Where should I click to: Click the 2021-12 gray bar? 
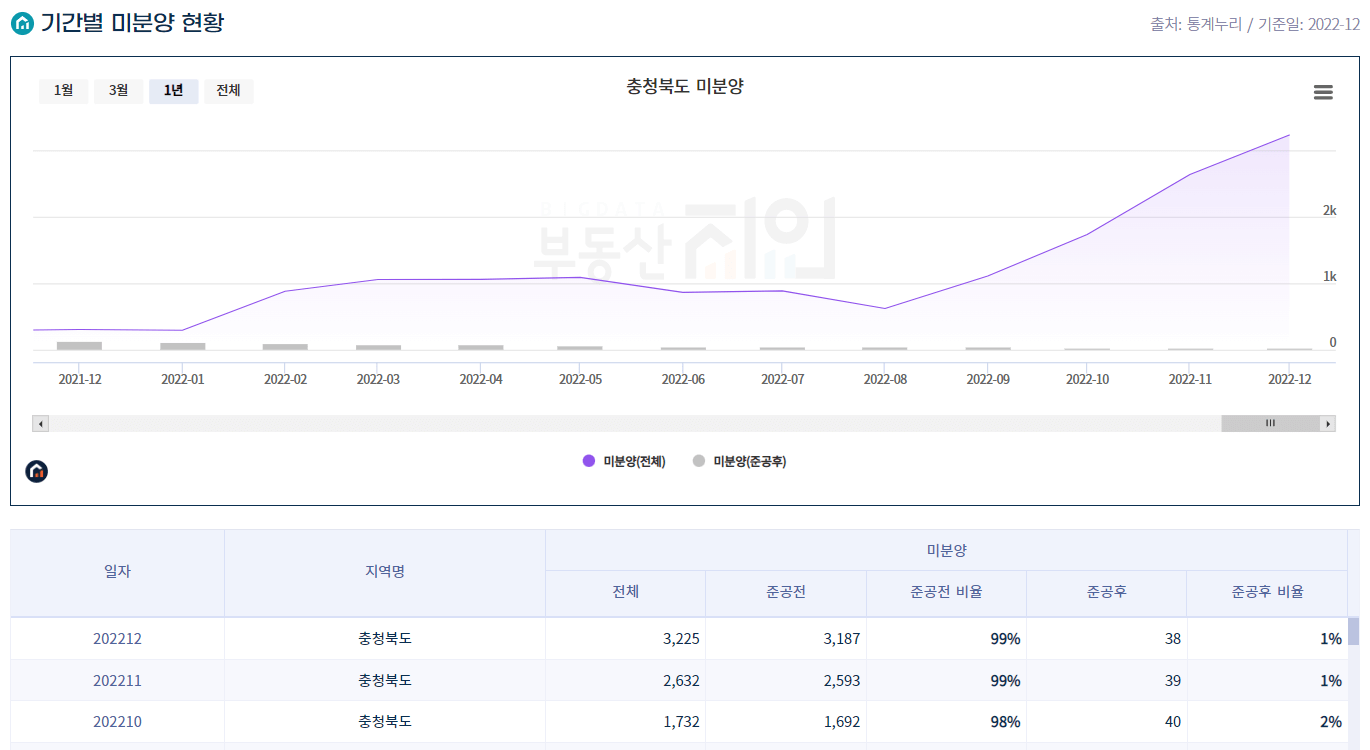79,346
